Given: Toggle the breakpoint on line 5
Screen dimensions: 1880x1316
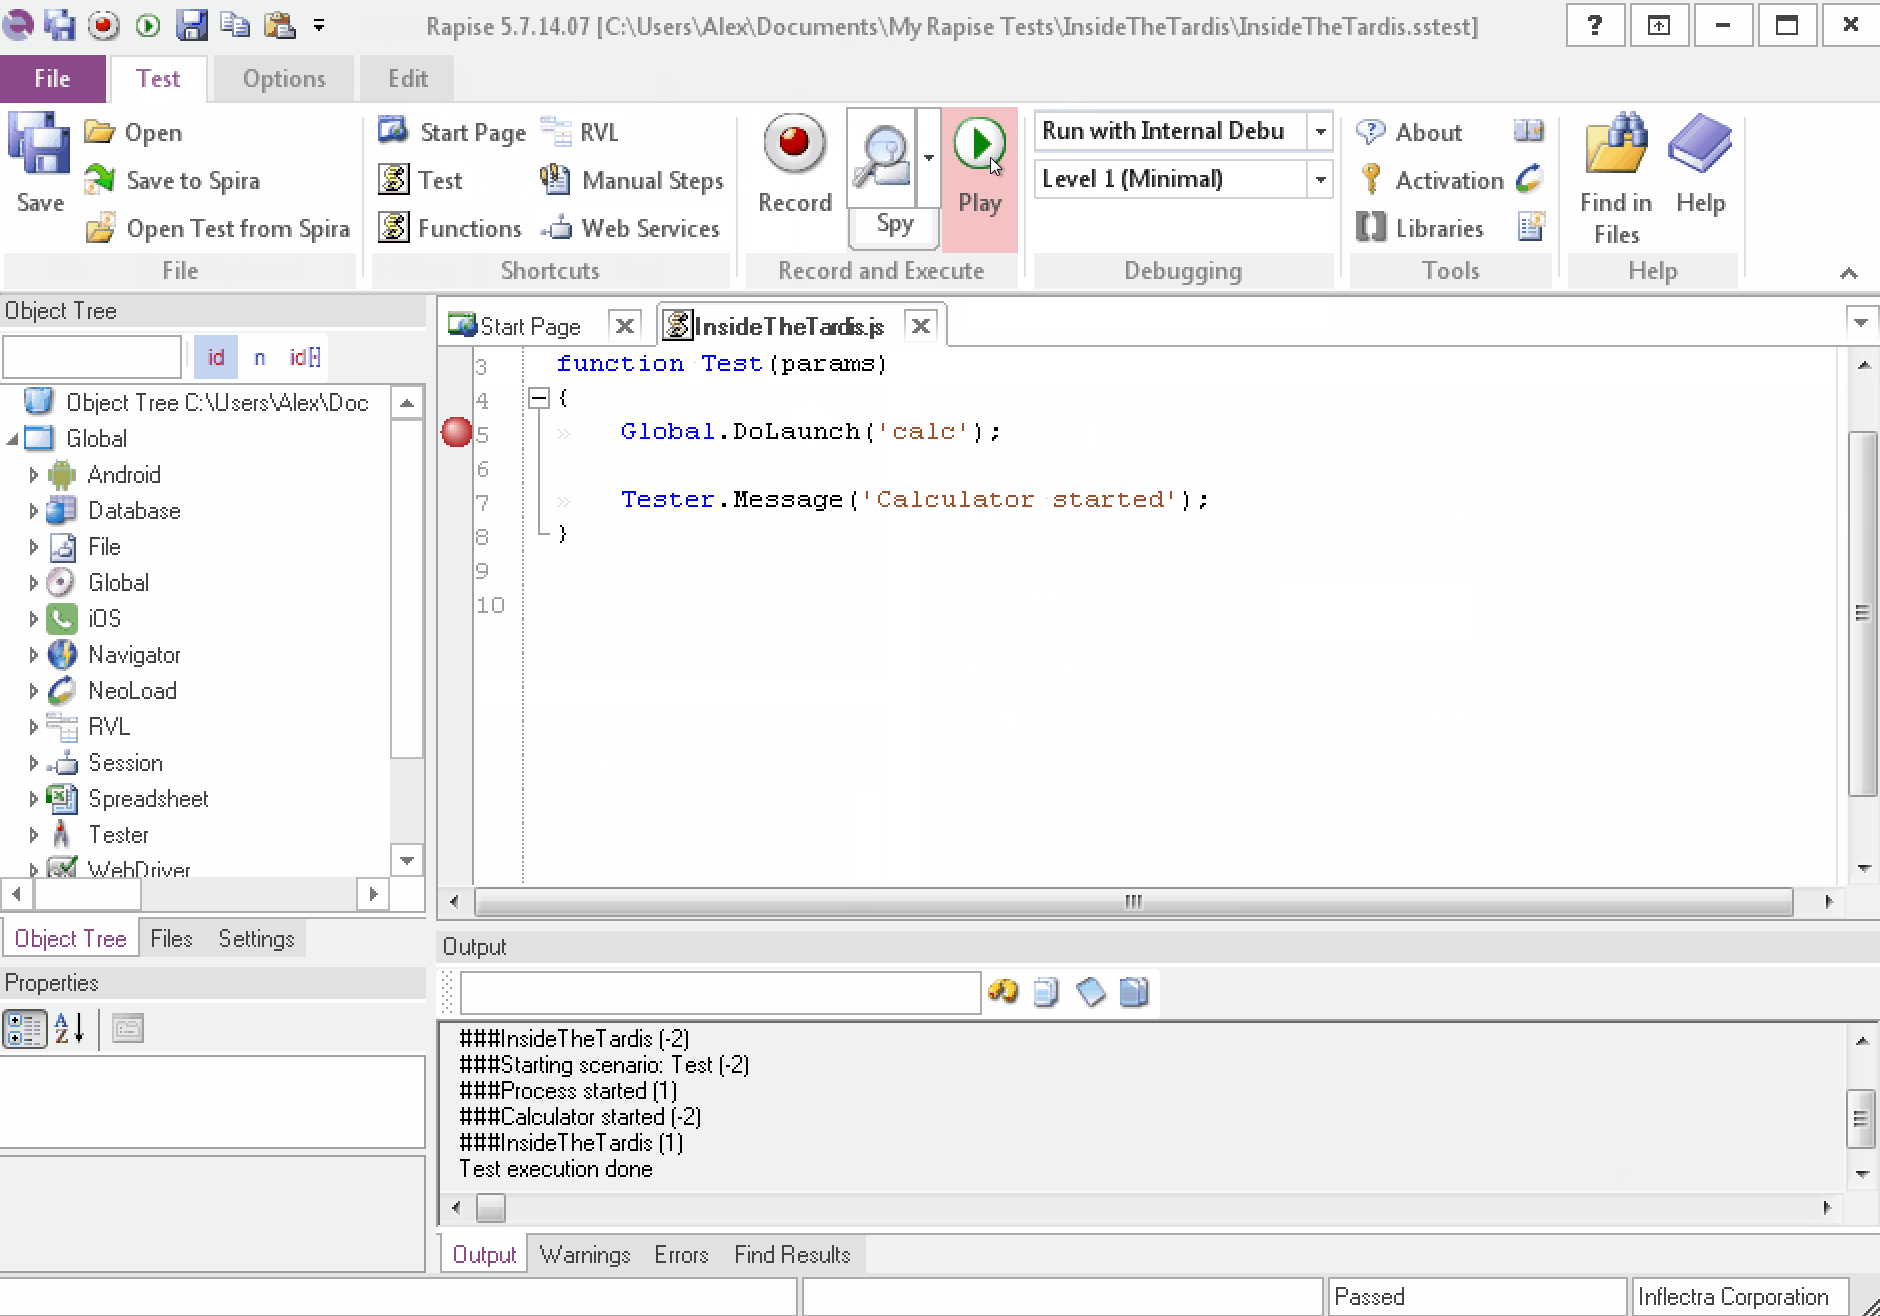Looking at the screenshot, I should pyautogui.click(x=456, y=433).
